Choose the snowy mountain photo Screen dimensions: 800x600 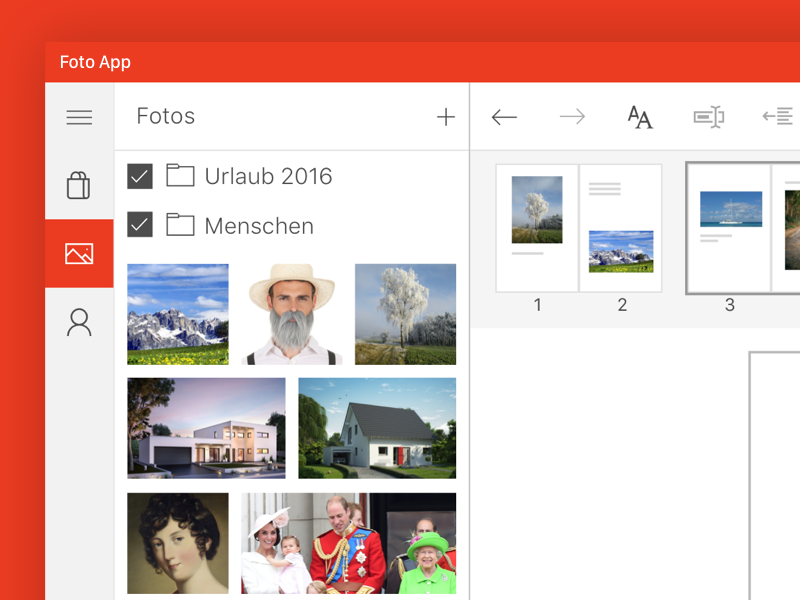(178, 314)
